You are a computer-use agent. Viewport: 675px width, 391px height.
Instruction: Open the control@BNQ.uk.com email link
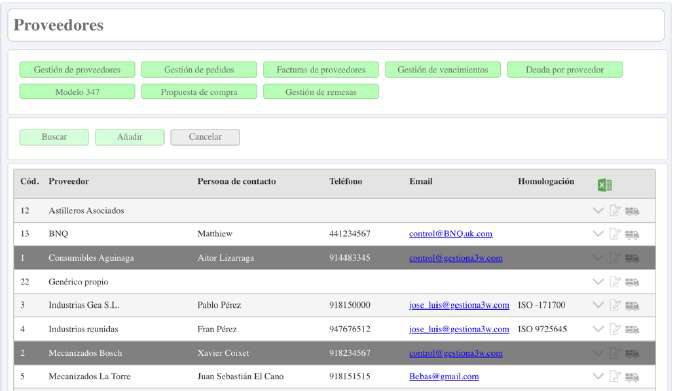coord(451,234)
